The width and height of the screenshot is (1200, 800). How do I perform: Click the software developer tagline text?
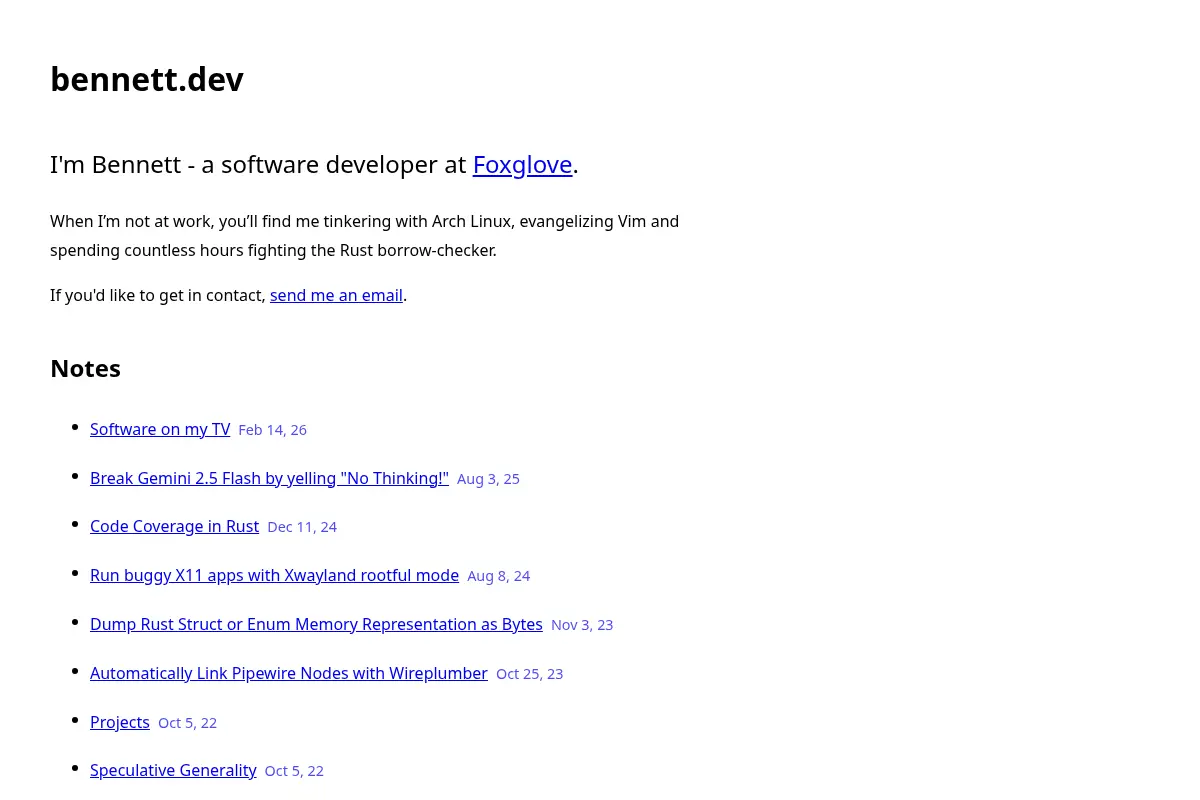point(314,164)
